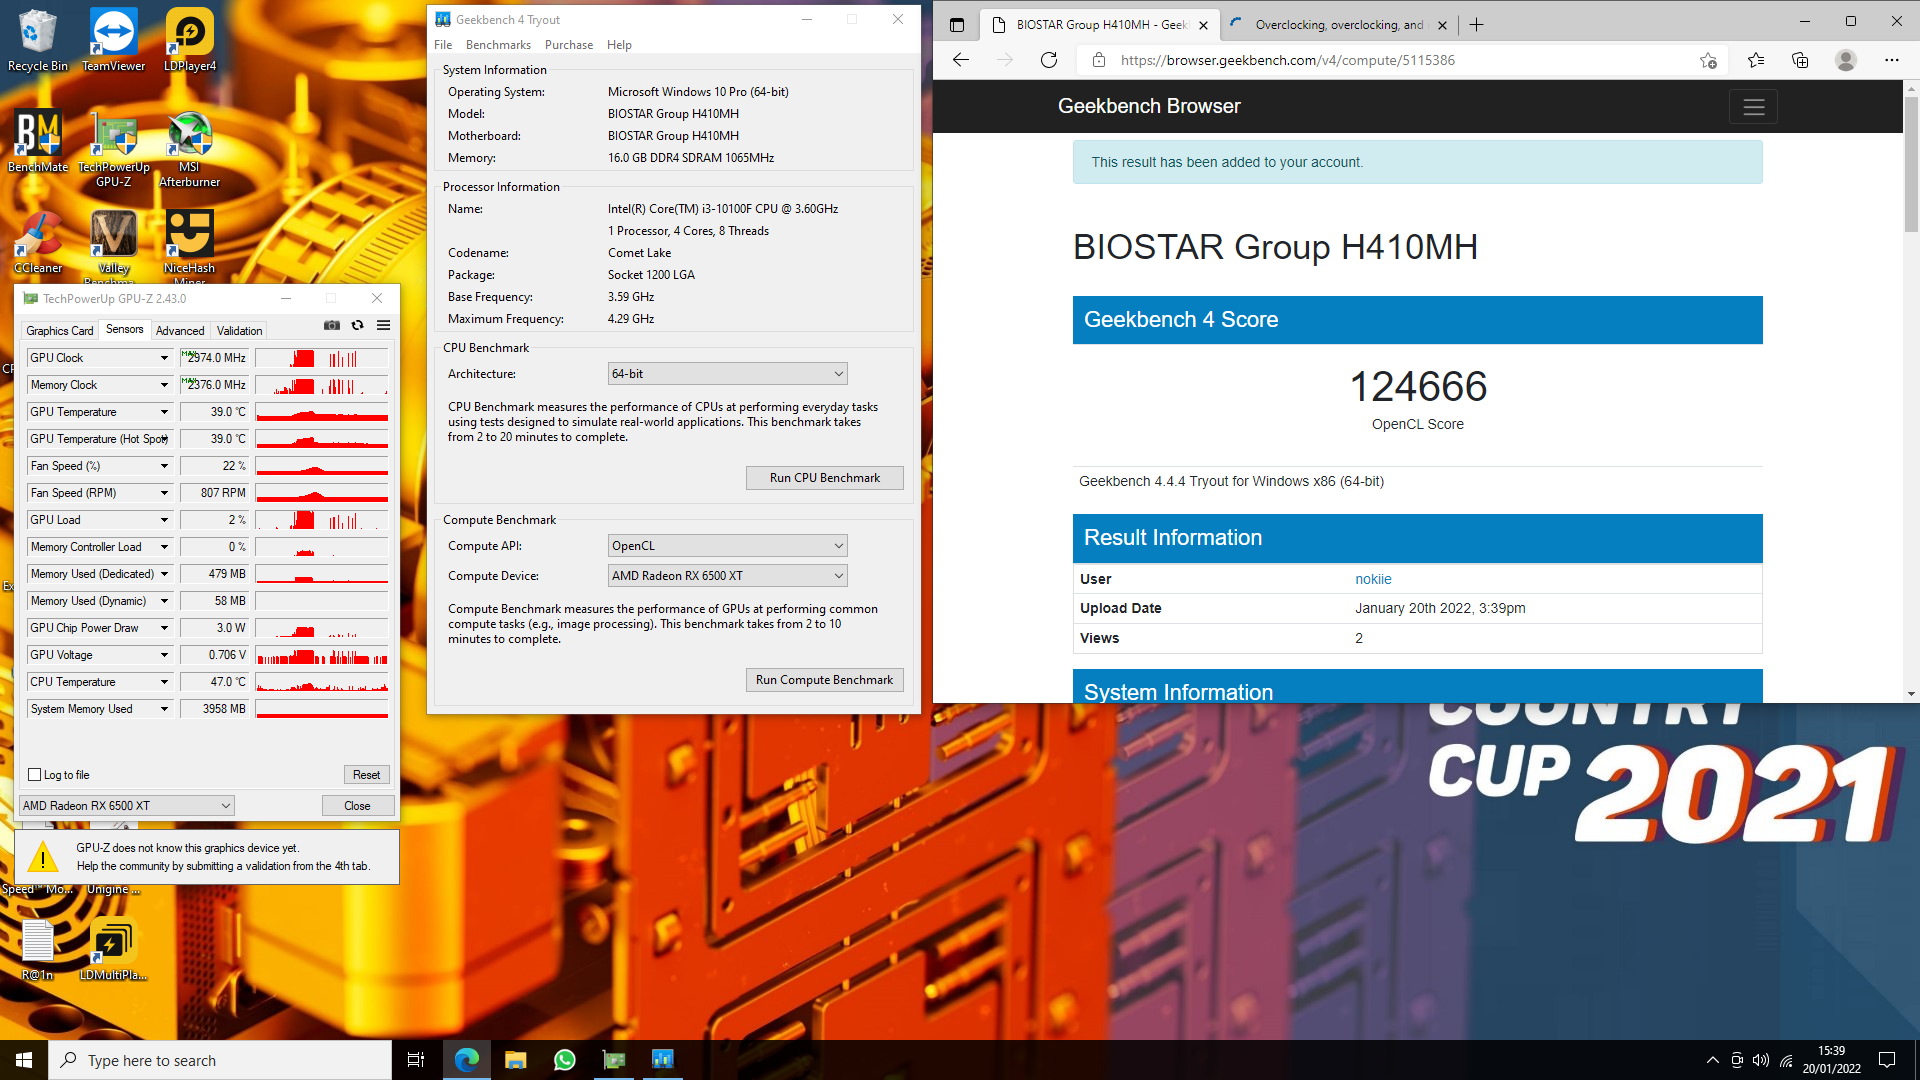Open the TechPowerUp GPU-Z desktop shortcut

(x=113, y=148)
